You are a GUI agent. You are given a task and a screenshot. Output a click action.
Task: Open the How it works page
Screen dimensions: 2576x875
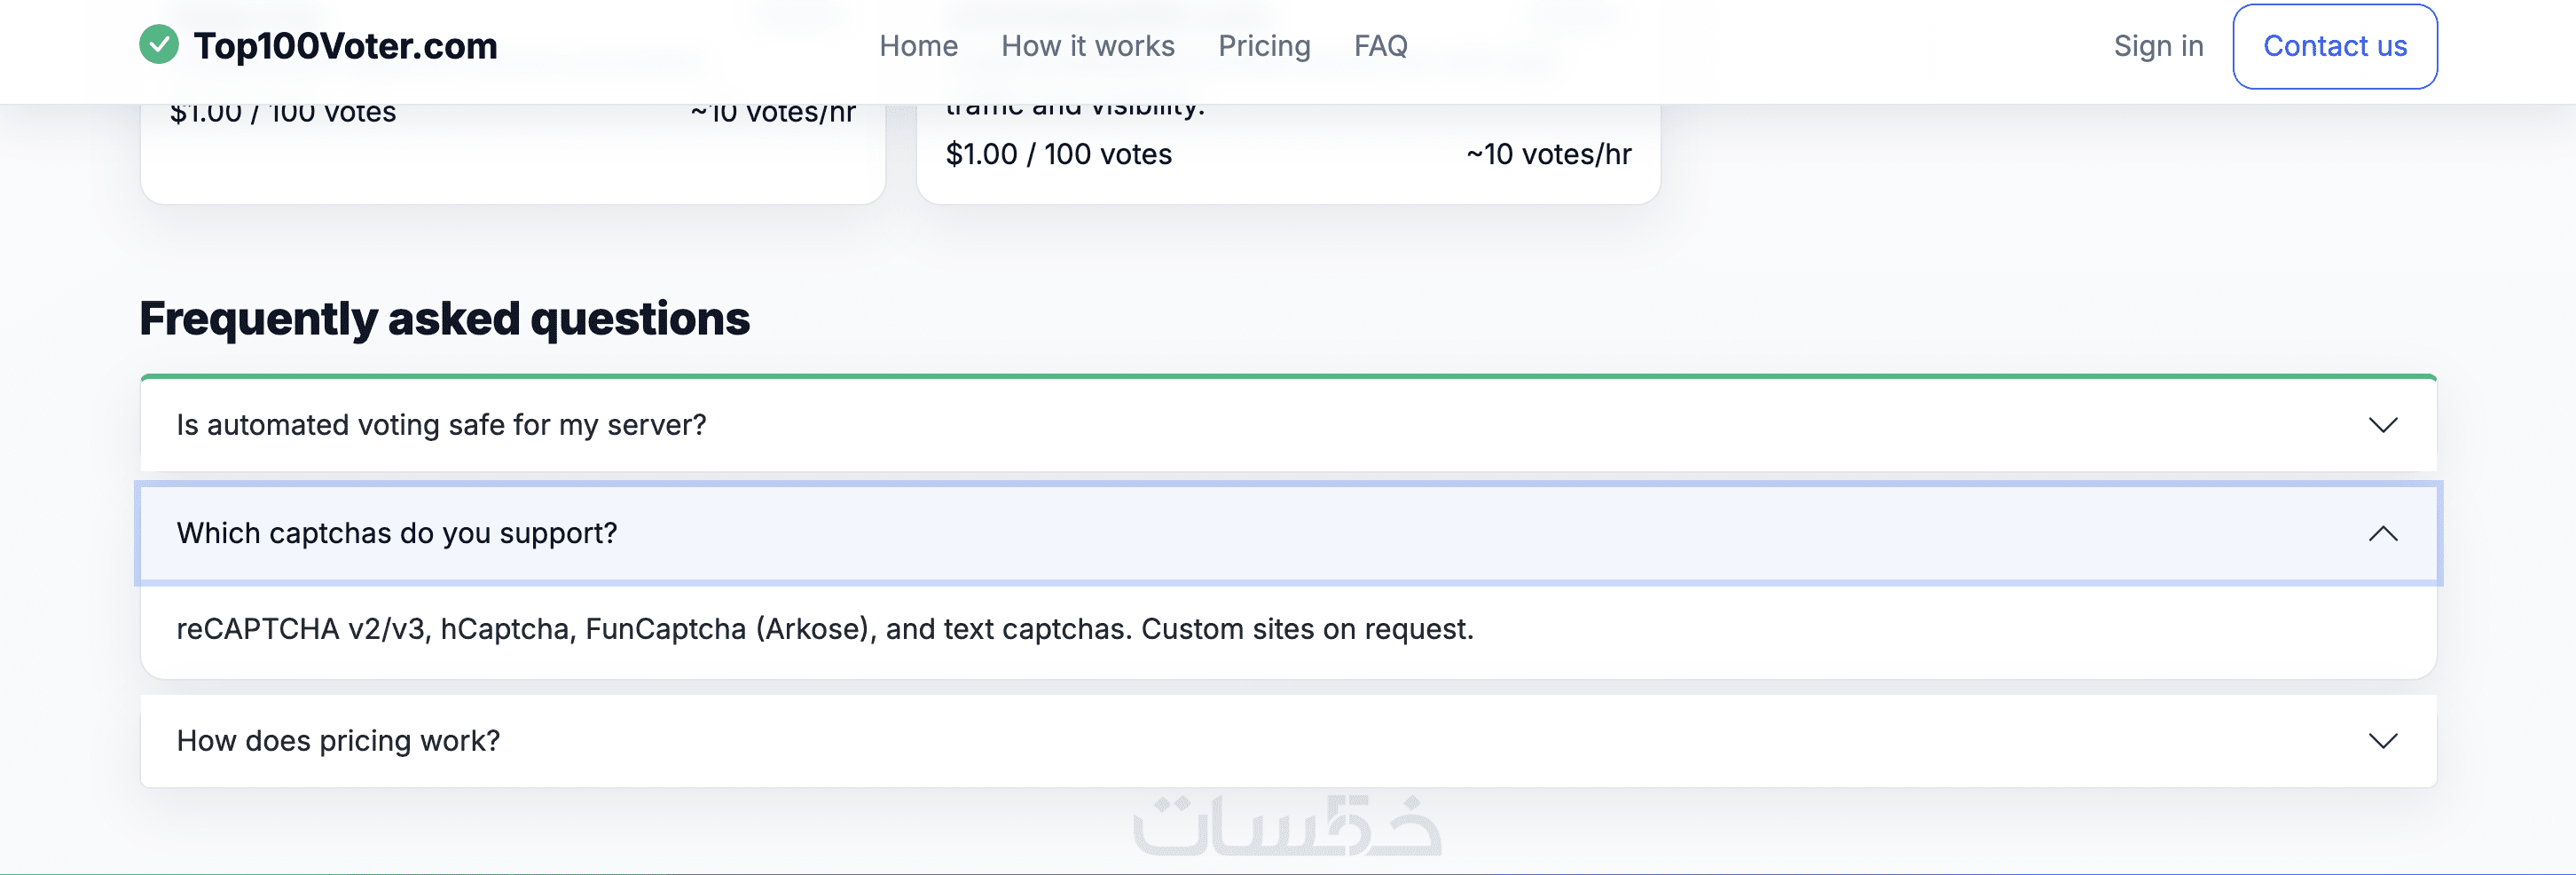(x=1087, y=46)
